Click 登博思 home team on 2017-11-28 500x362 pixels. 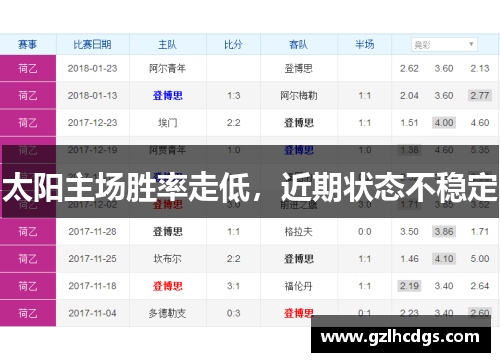point(167,231)
